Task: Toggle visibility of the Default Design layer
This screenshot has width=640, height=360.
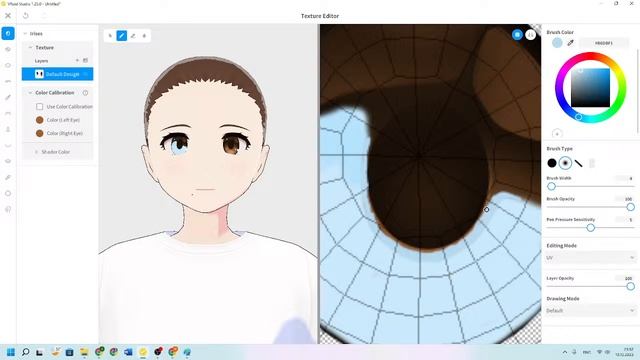Action: pos(86,74)
